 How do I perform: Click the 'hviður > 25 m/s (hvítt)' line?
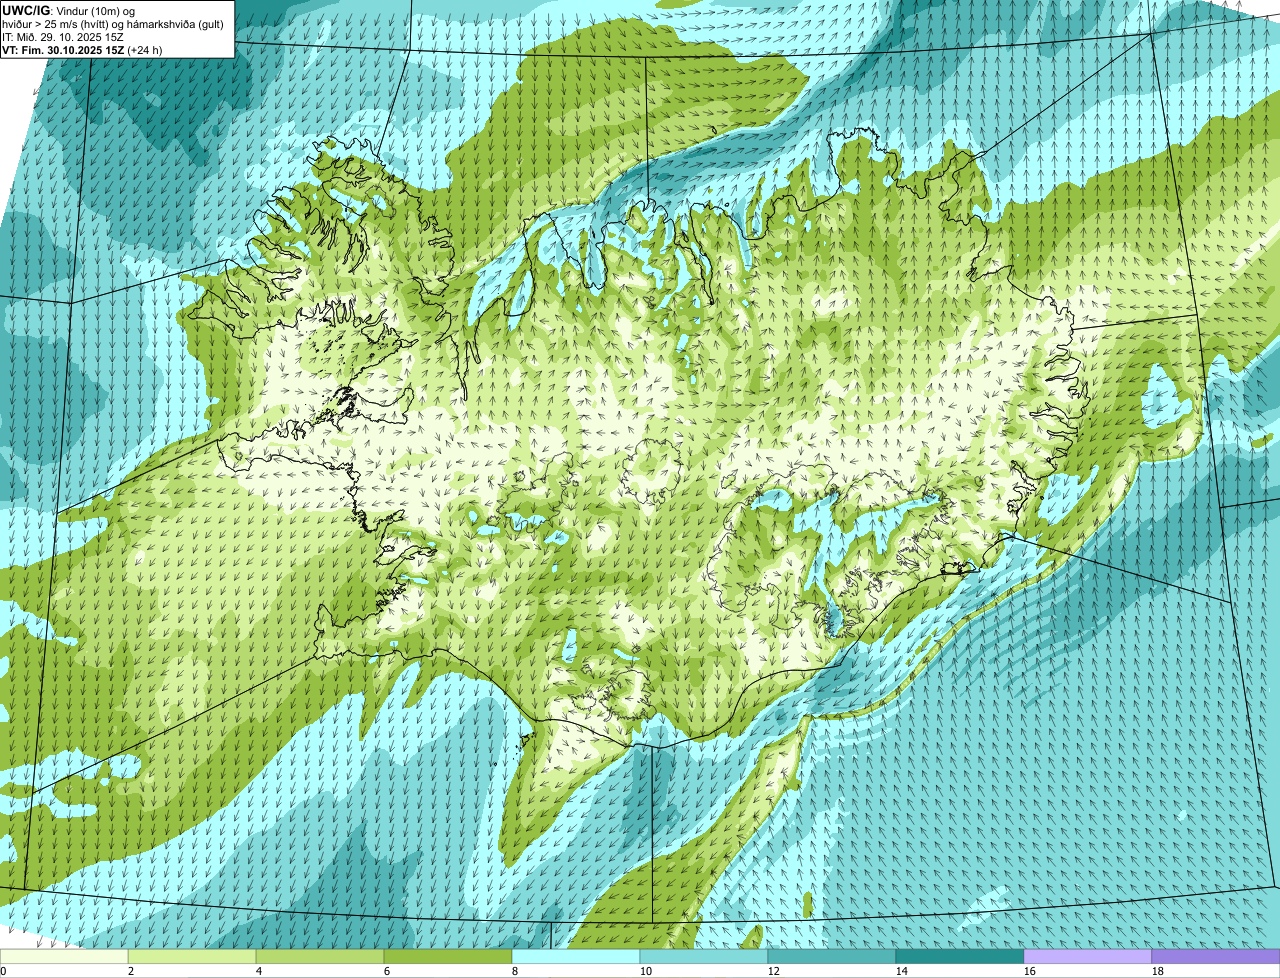(x=113, y=24)
